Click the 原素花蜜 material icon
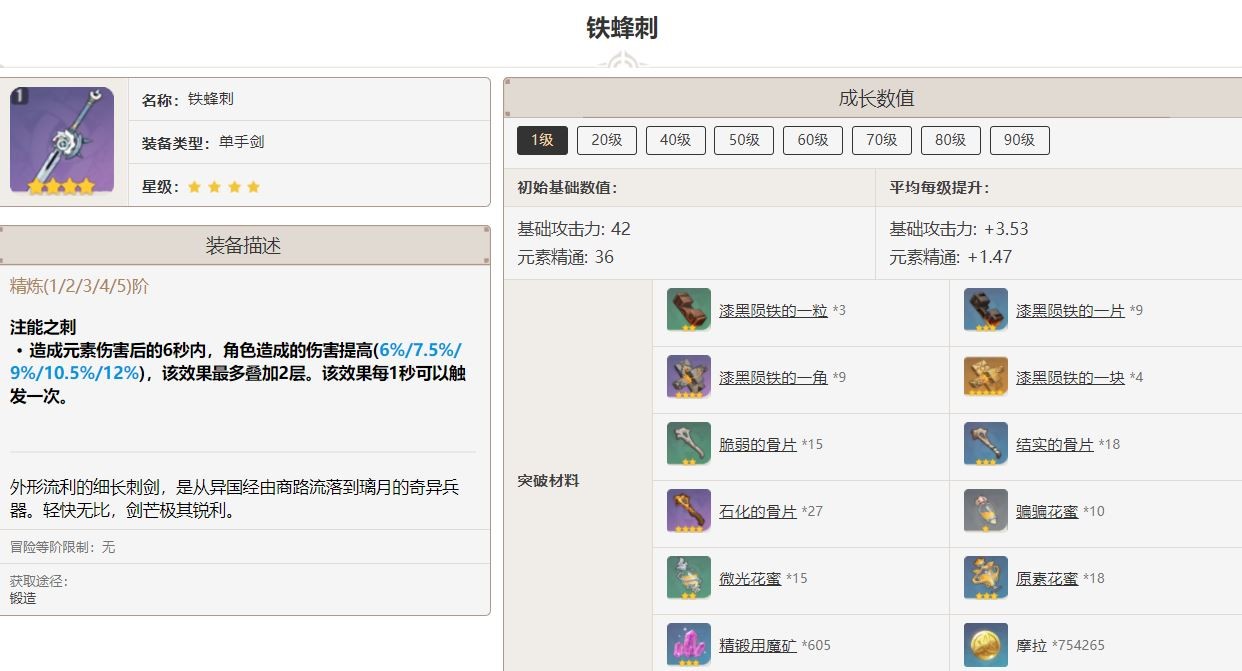The width and height of the screenshot is (1242, 671). (986, 578)
